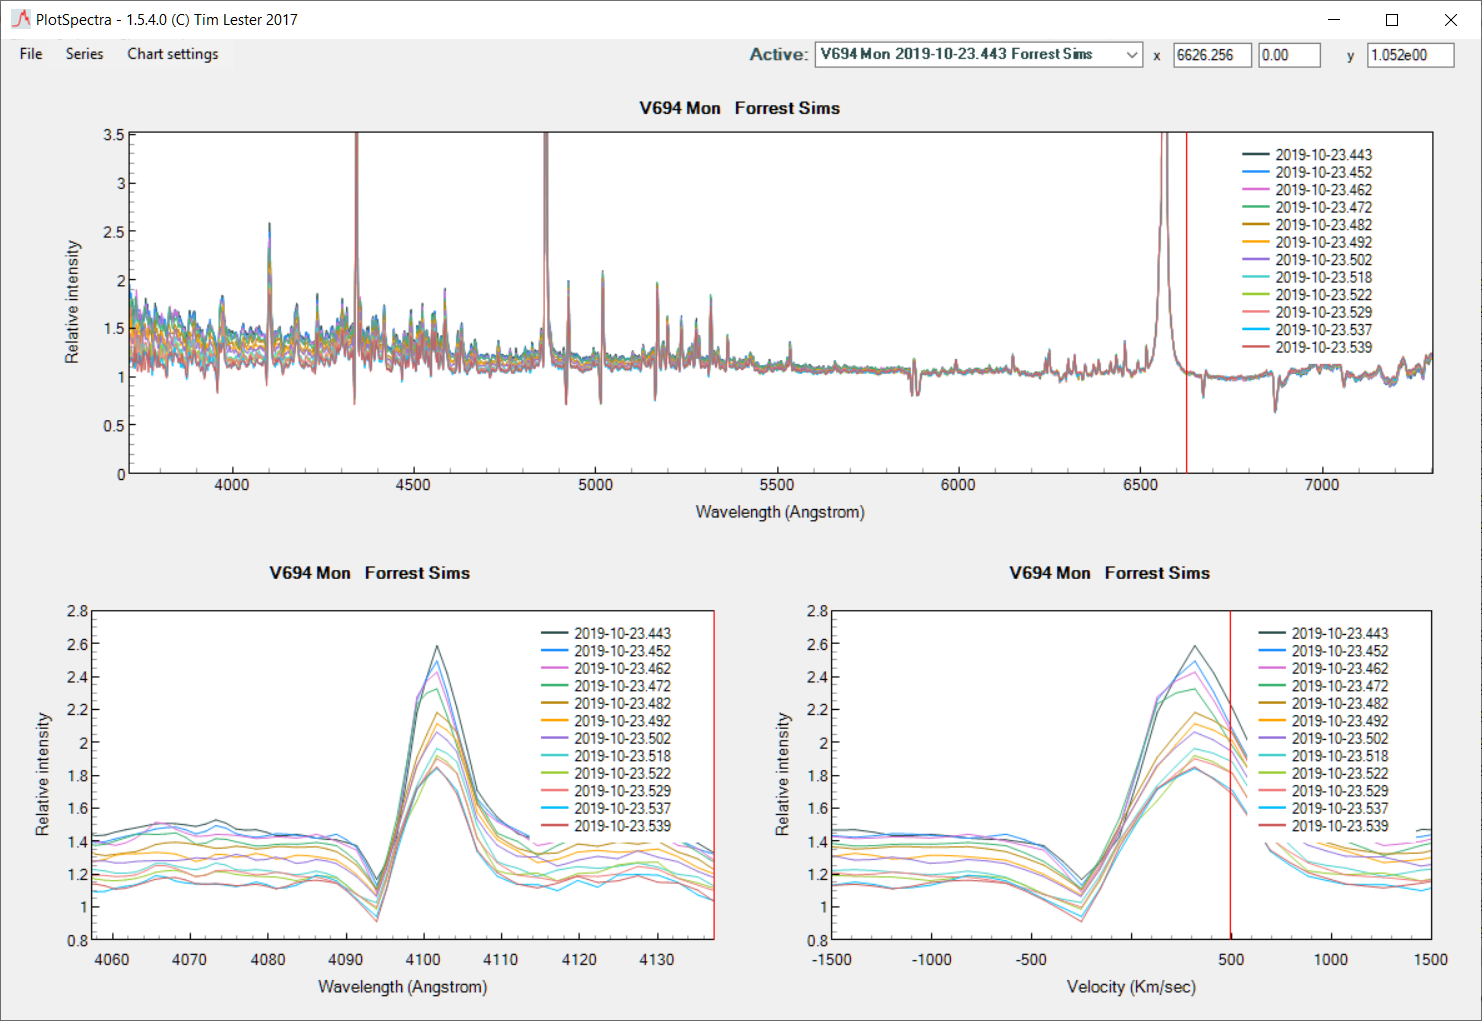The height and width of the screenshot is (1021, 1482).
Task: Click the emission peak in bottom-left chart
Action: [x=437, y=648]
